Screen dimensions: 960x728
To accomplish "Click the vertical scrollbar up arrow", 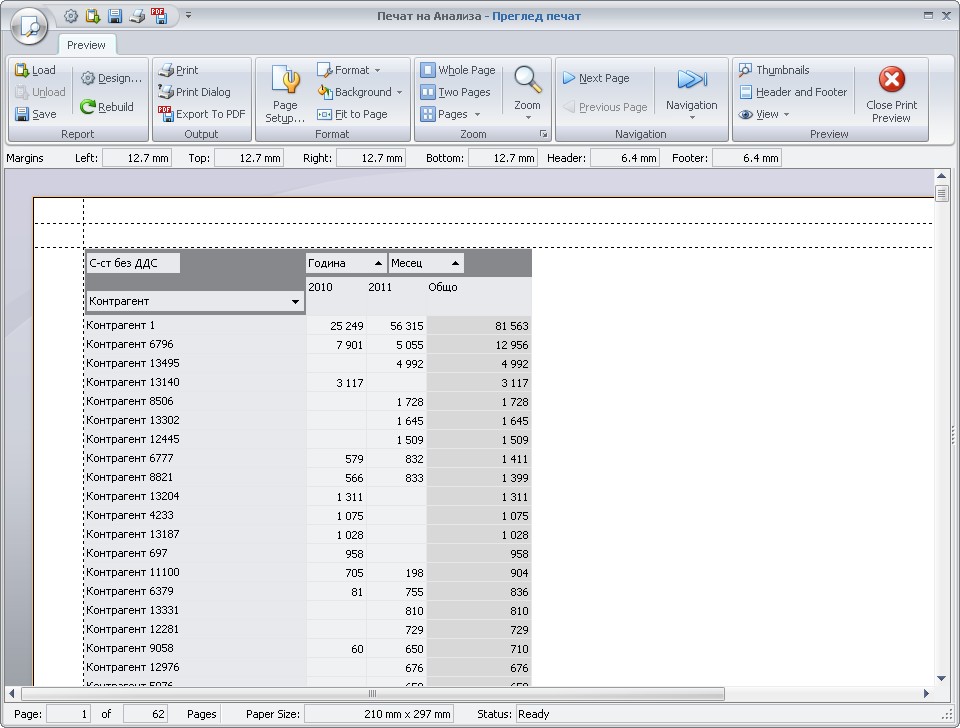I will tap(942, 176).
